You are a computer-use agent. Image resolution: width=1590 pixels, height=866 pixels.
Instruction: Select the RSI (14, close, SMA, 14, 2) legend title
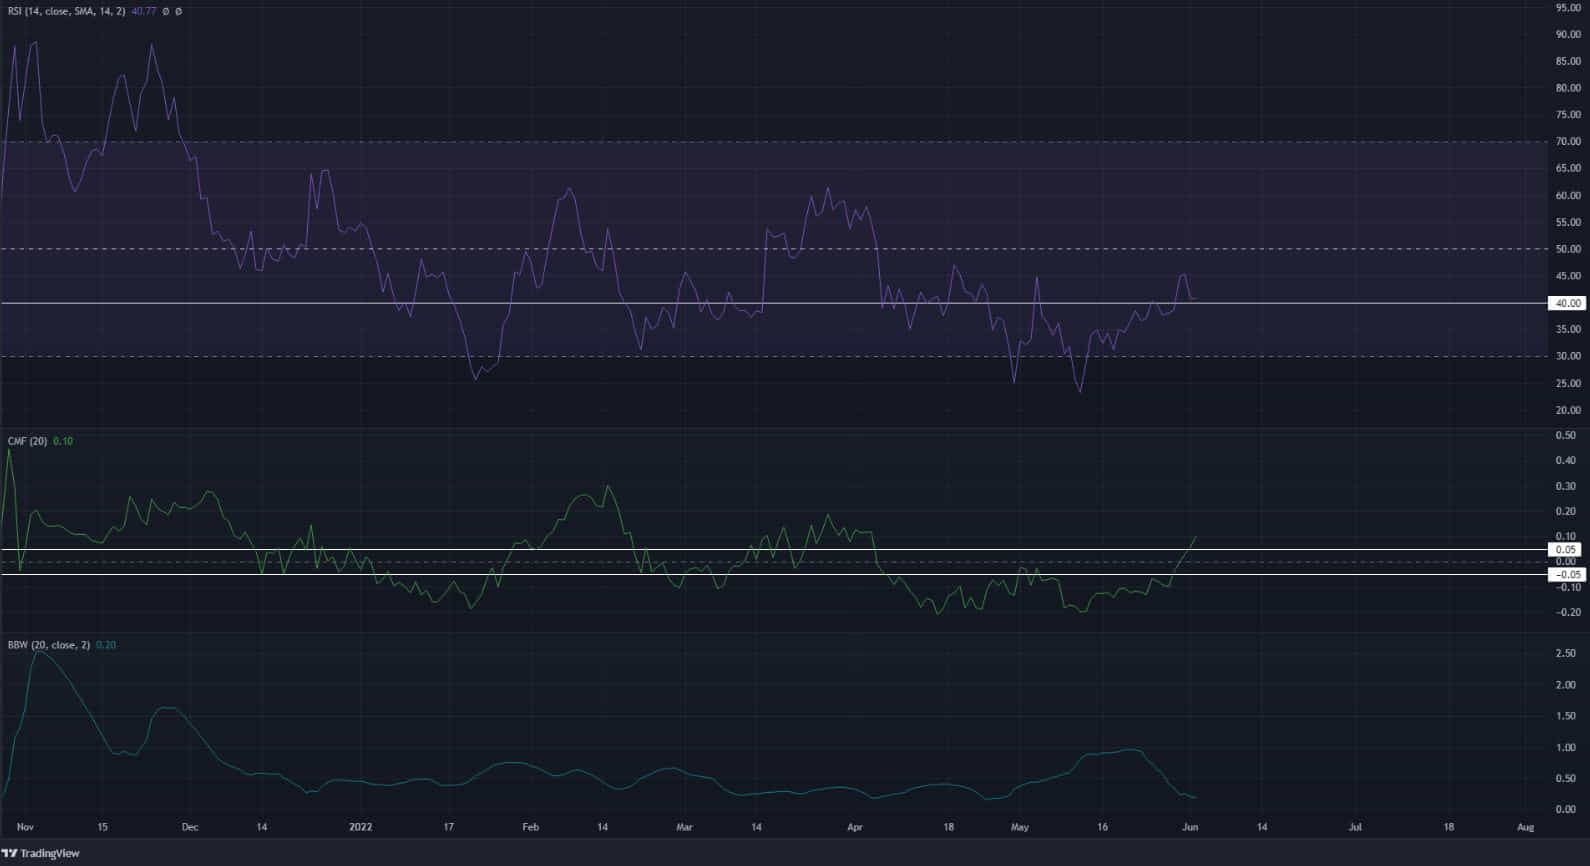click(x=68, y=11)
